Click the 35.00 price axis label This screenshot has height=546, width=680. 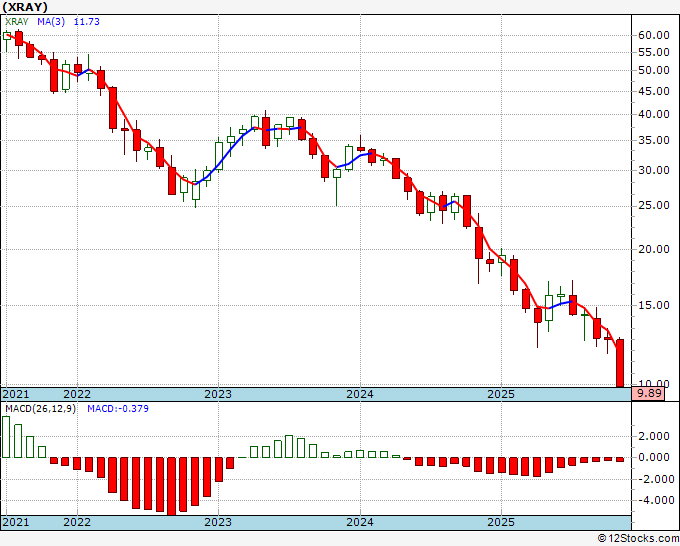point(654,141)
